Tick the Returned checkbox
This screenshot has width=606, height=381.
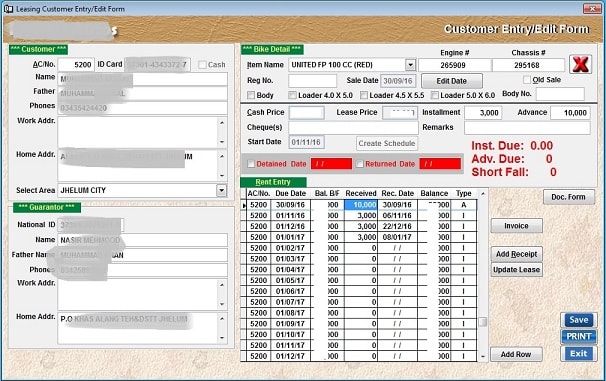[x=359, y=164]
